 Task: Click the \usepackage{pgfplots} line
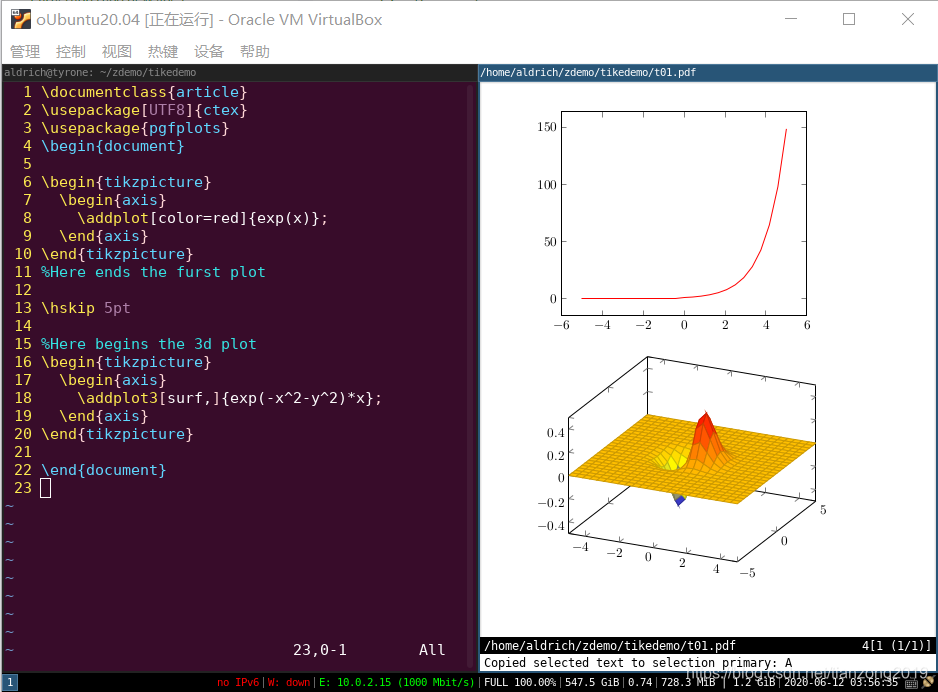[135, 128]
